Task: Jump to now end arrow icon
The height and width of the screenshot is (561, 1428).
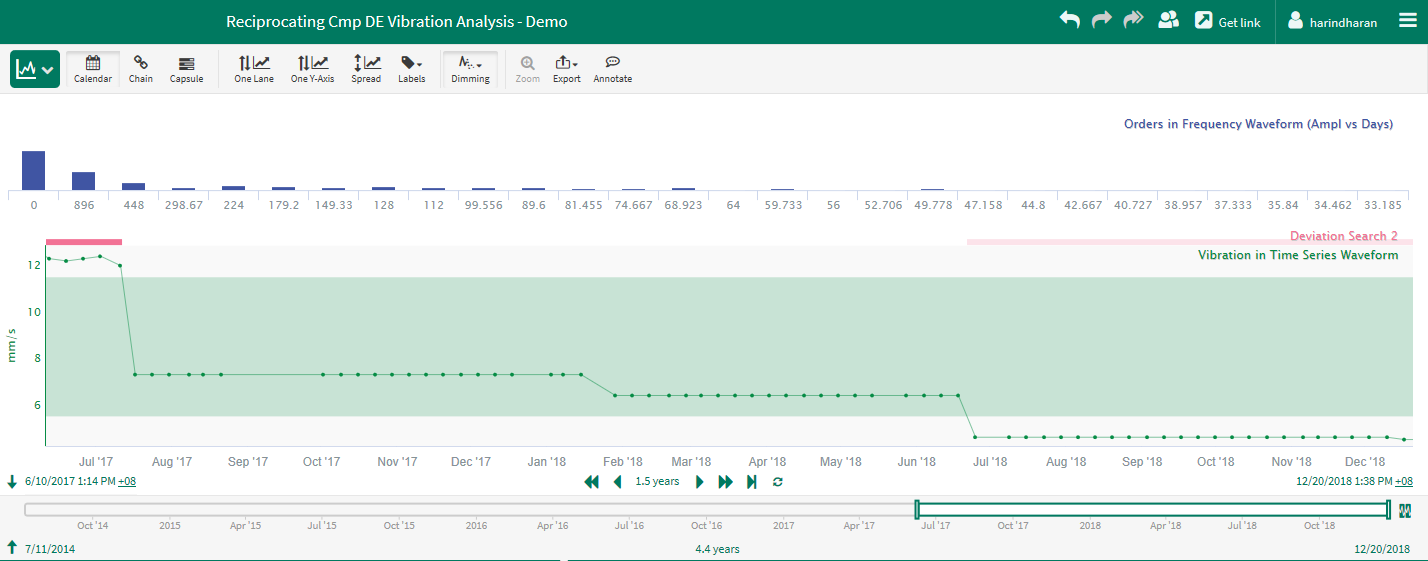Action: tap(751, 482)
